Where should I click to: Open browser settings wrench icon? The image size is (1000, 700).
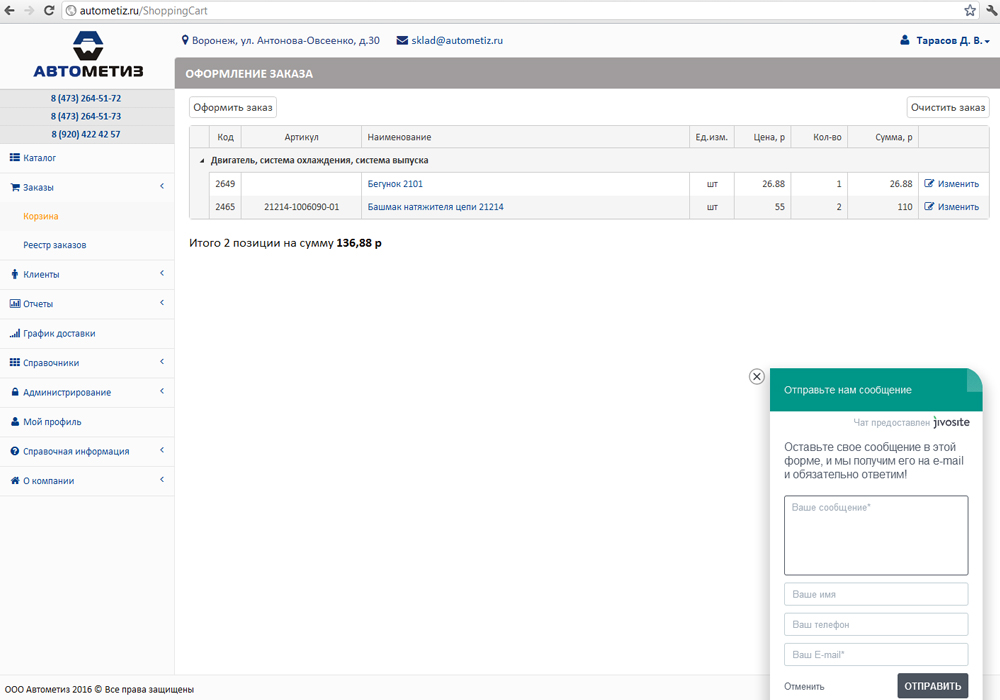(x=990, y=10)
